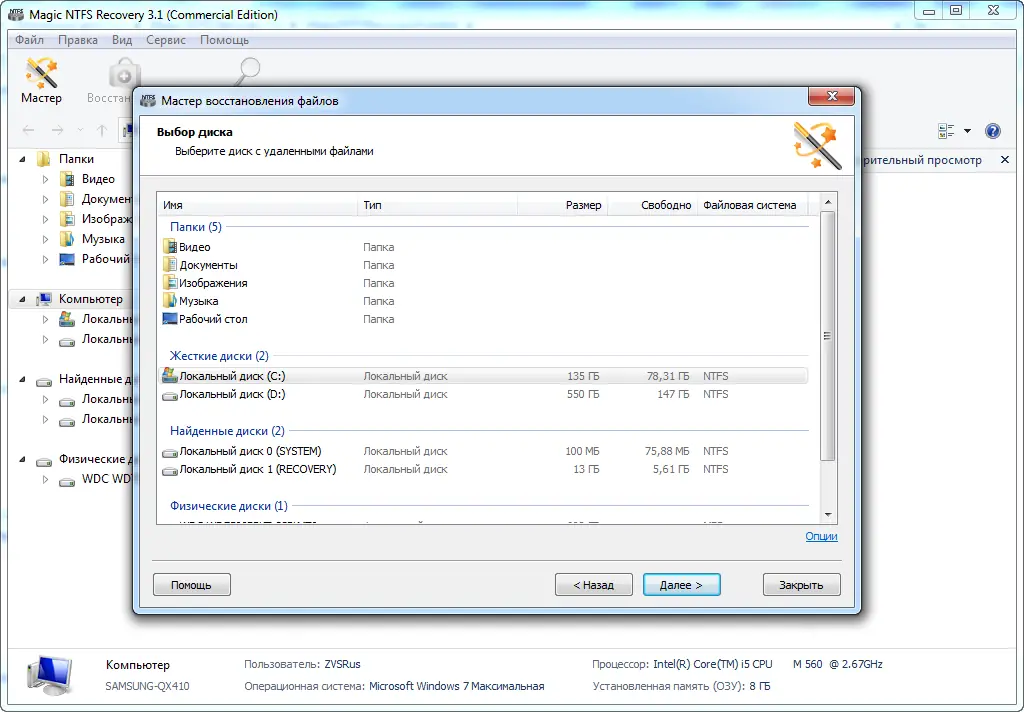The width and height of the screenshot is (1024, 712).
Task: Click the Жесткие диски (2) group header
Action: point(219,356)
